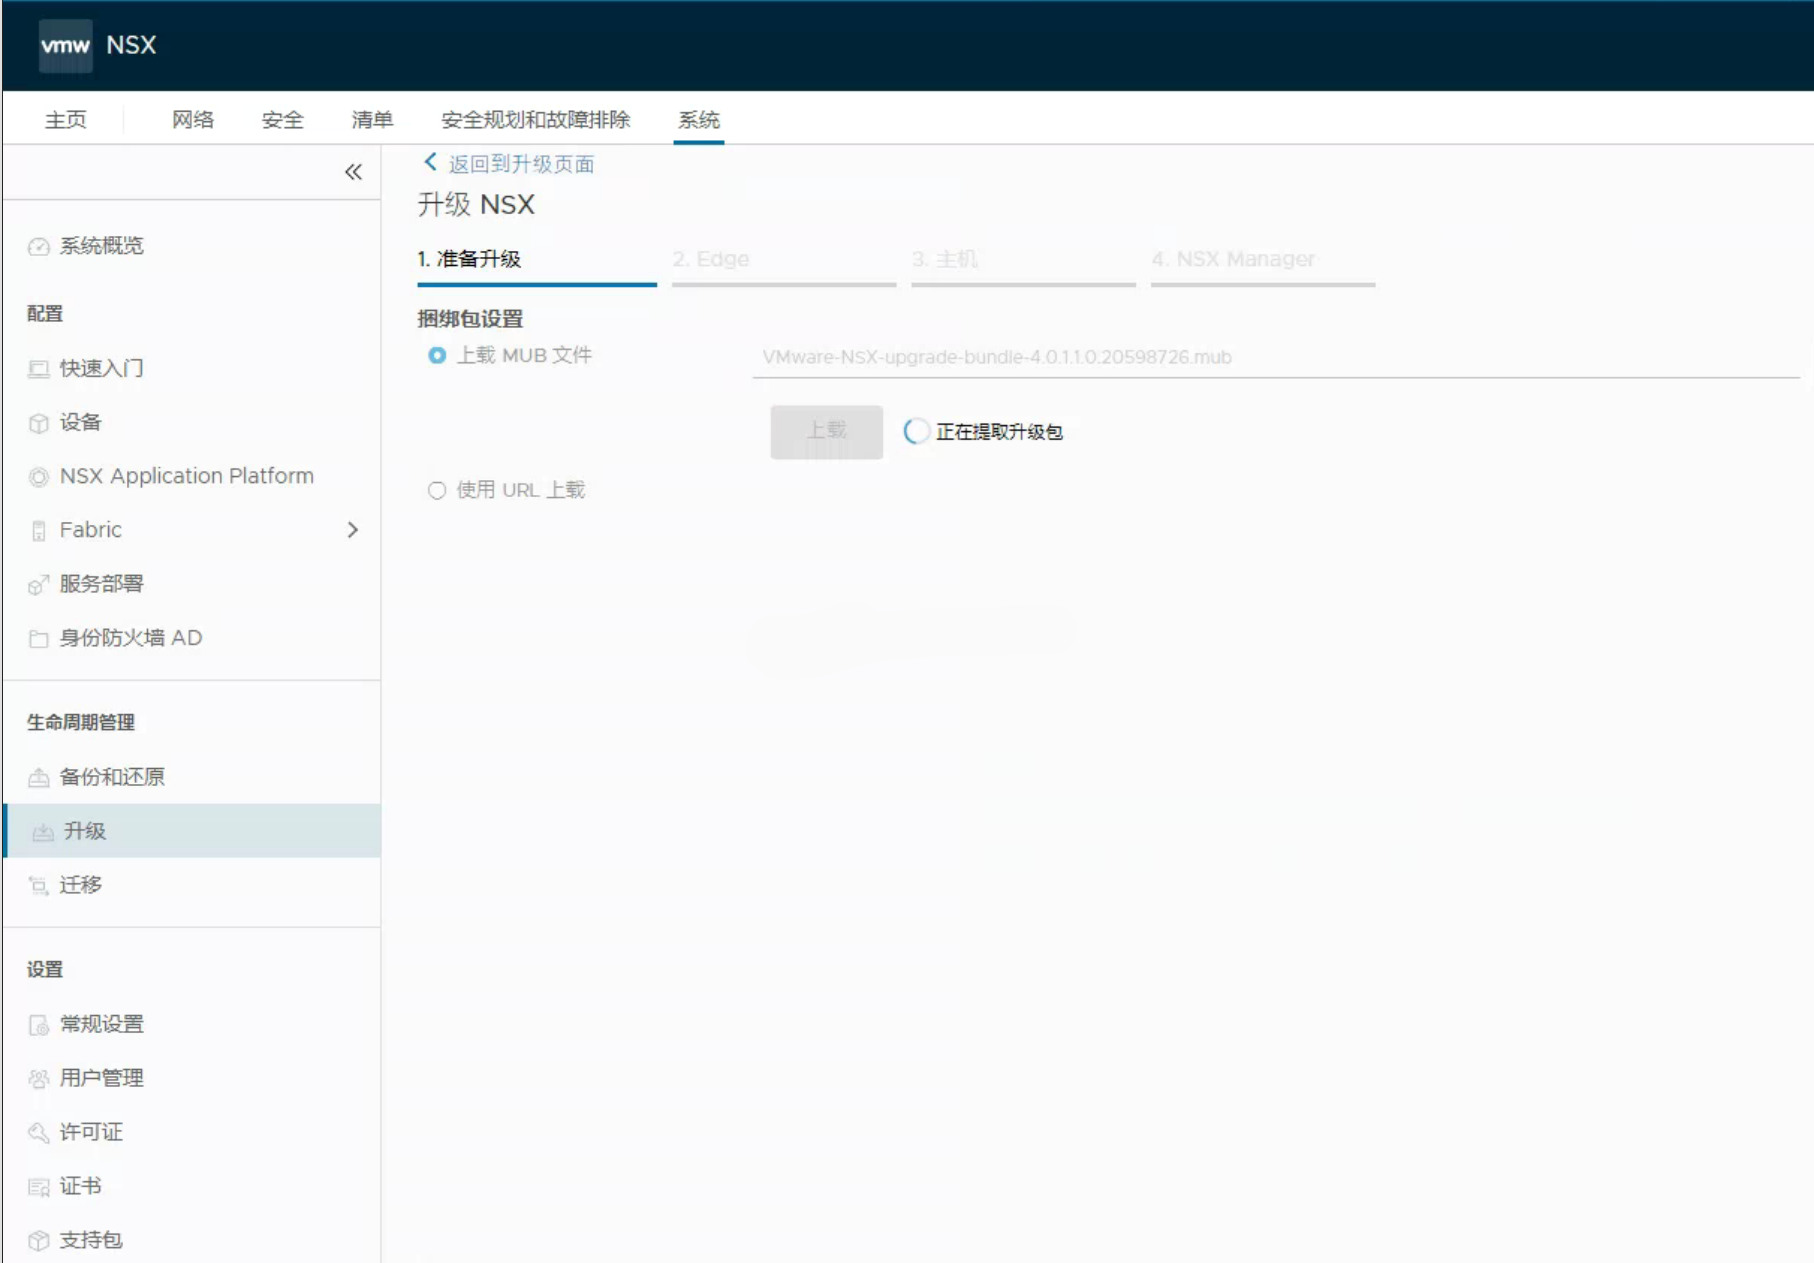Image resolution: width=1814 pixels, height=1263 pixels.
Task: Click the 设备 cube icon
Action: (39, 423)
